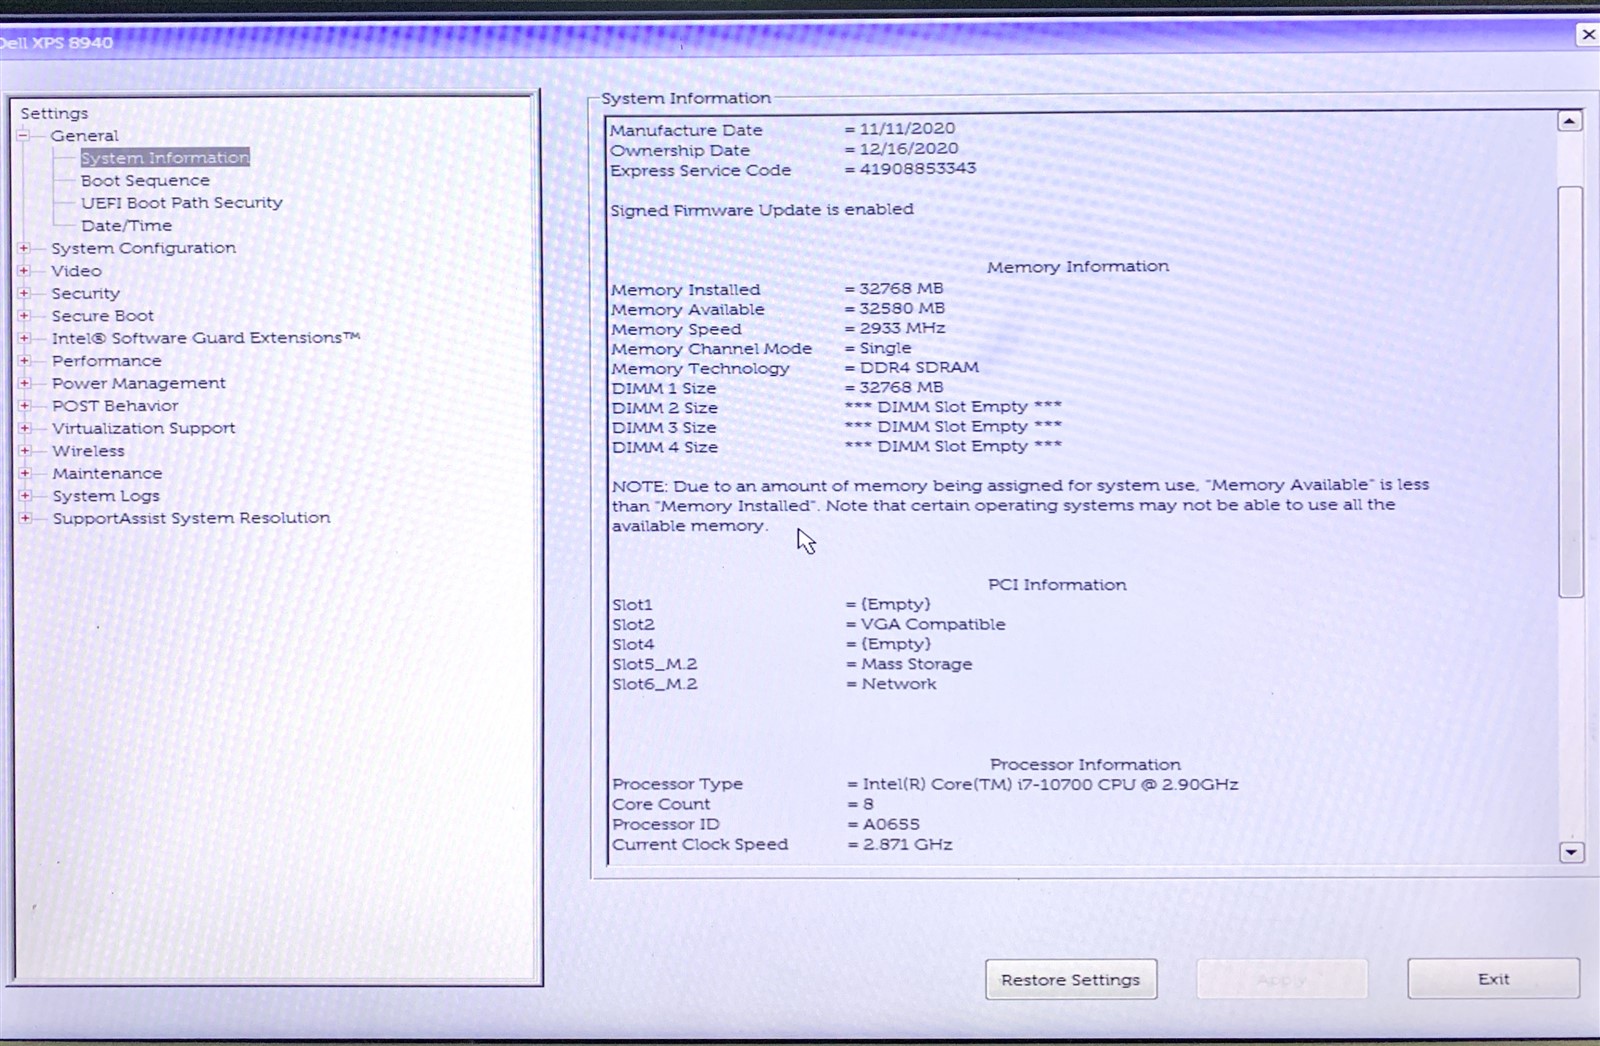Screen dimensions: 1600x1046
Task: Click Memory Technology value DDR4 SDRAM
Action: [919, 367]
